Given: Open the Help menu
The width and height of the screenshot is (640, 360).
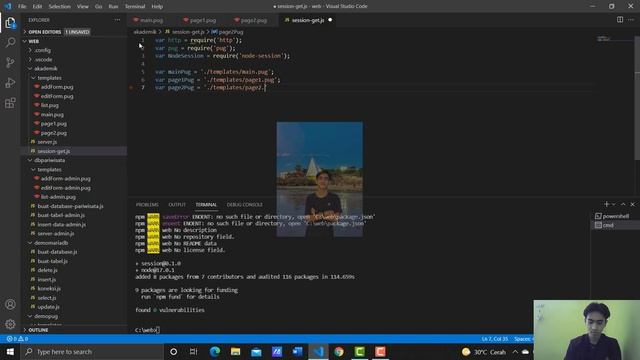Looking at the screenshot, I should [157, 7].
